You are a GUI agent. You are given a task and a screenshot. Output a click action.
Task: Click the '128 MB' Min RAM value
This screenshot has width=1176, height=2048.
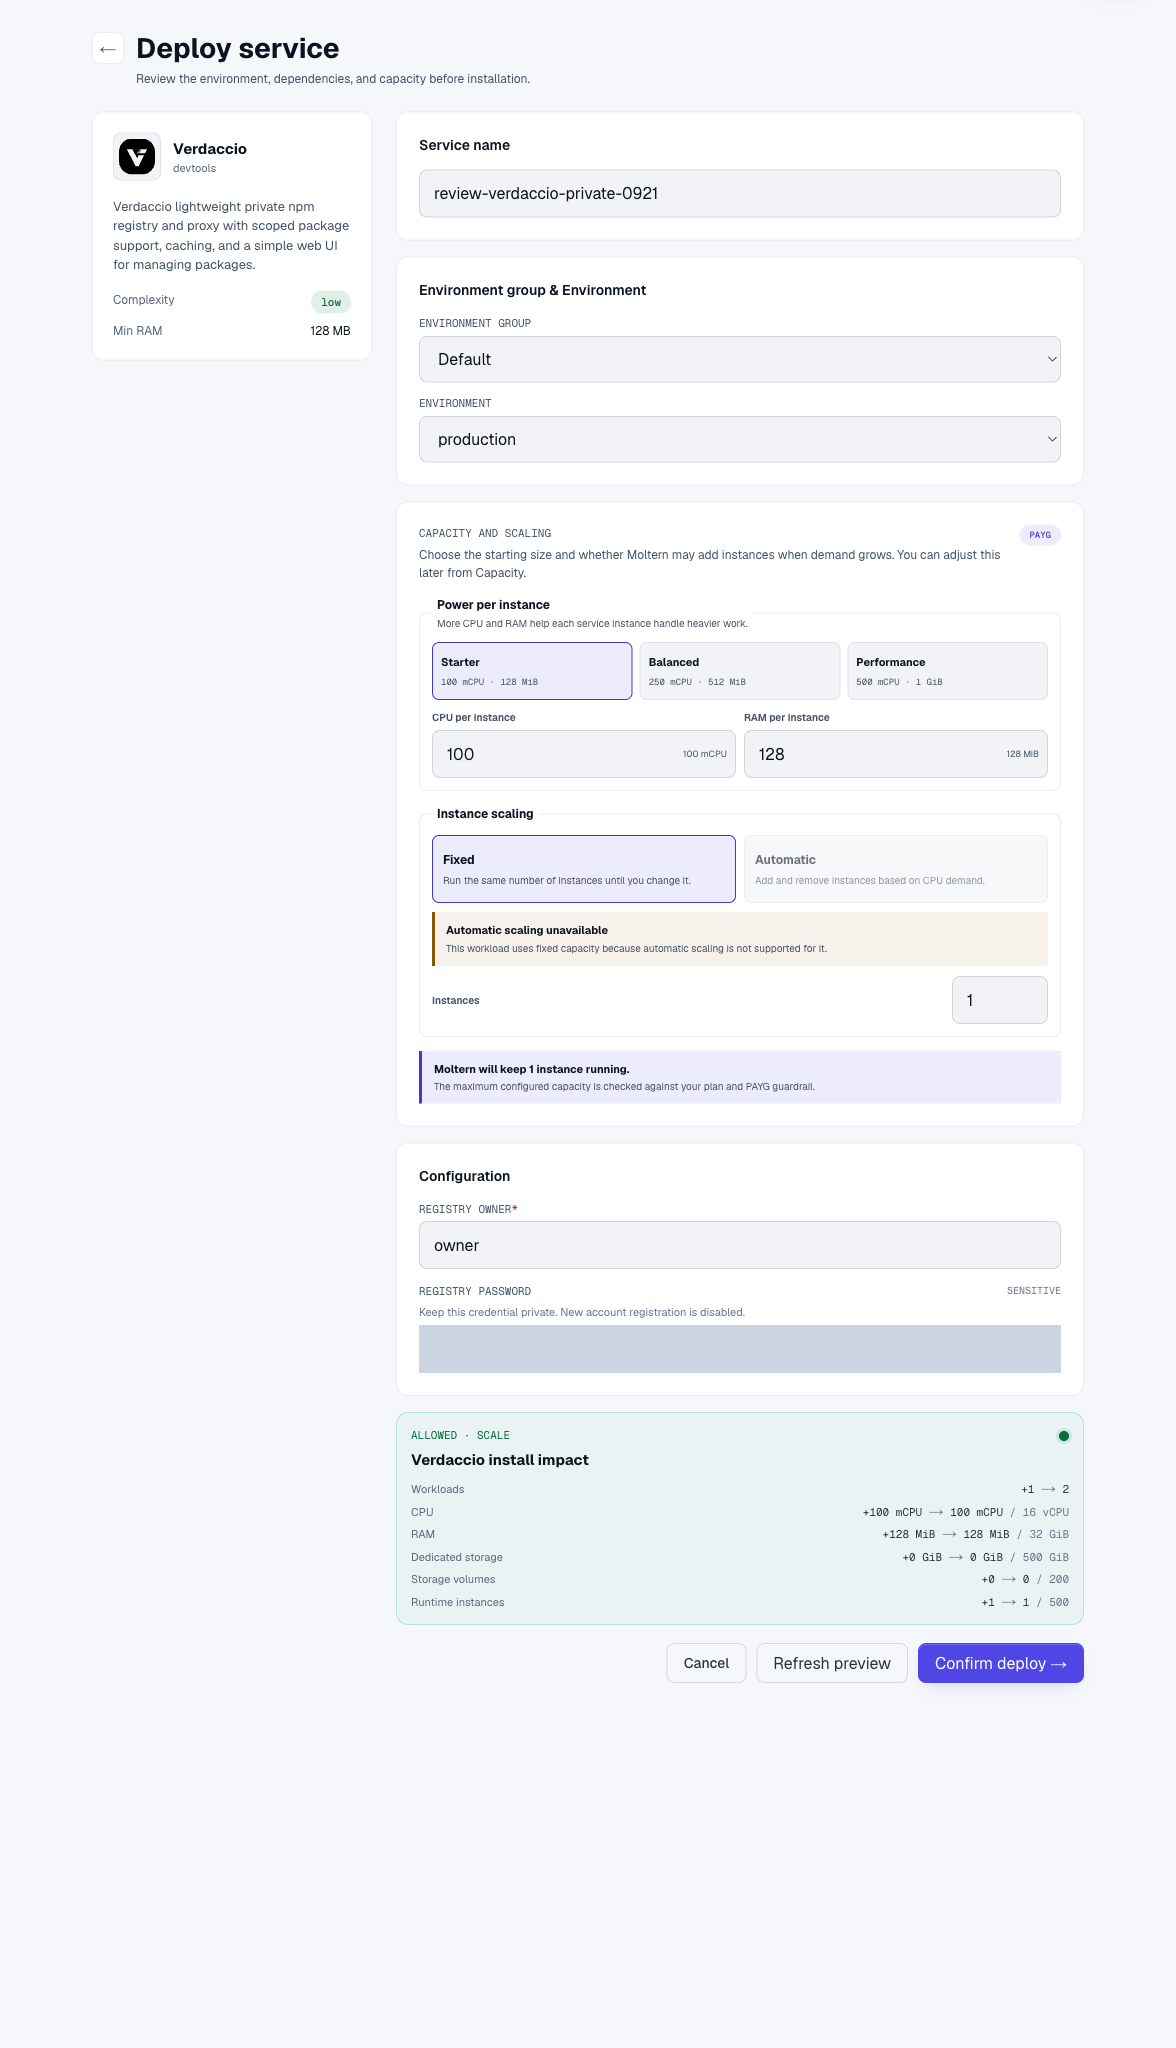(x=330, y=331)
